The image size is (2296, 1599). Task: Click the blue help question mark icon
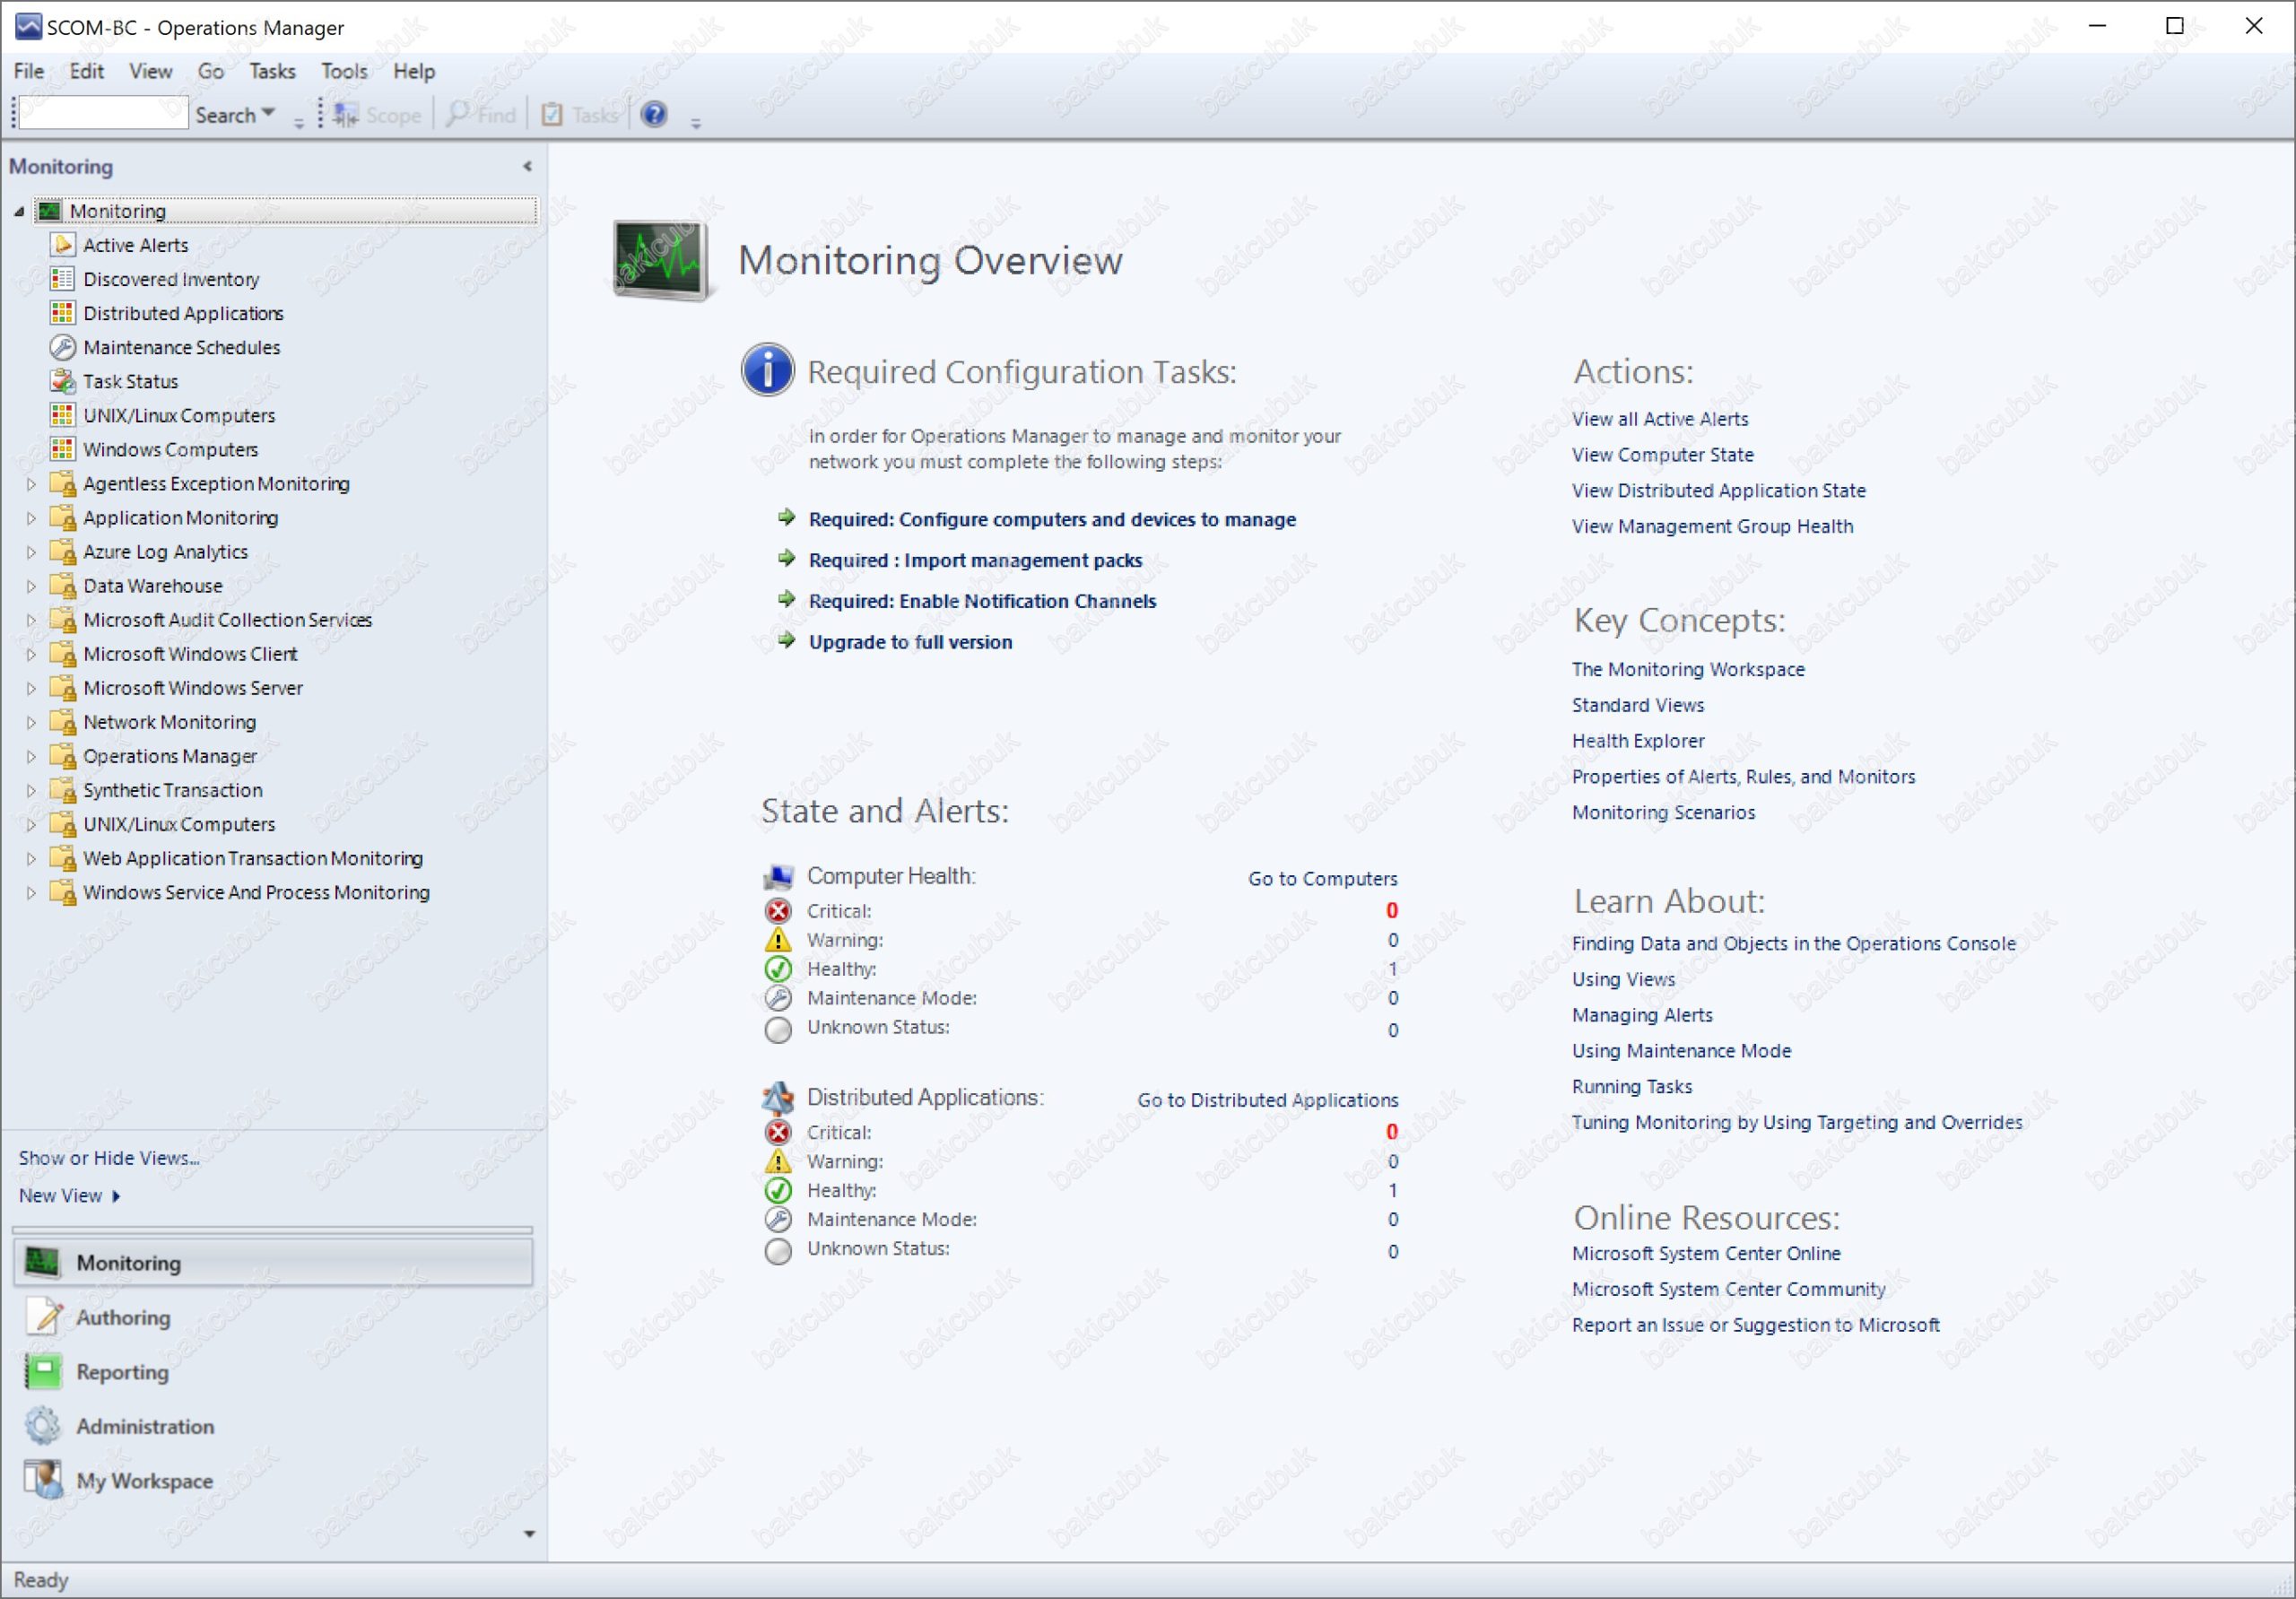654,115
